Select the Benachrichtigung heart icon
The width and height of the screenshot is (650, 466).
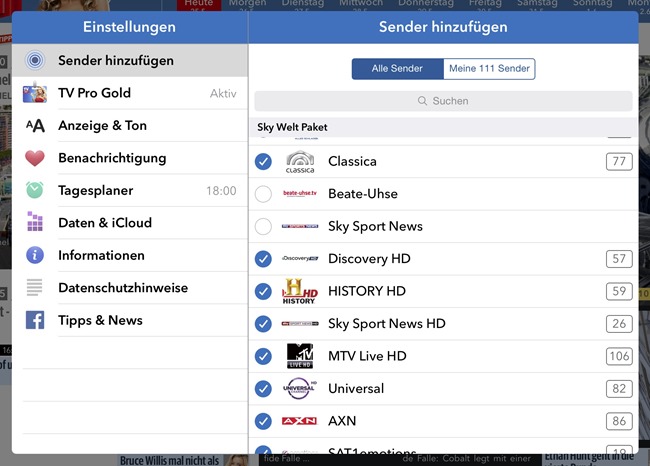[35, 158]
